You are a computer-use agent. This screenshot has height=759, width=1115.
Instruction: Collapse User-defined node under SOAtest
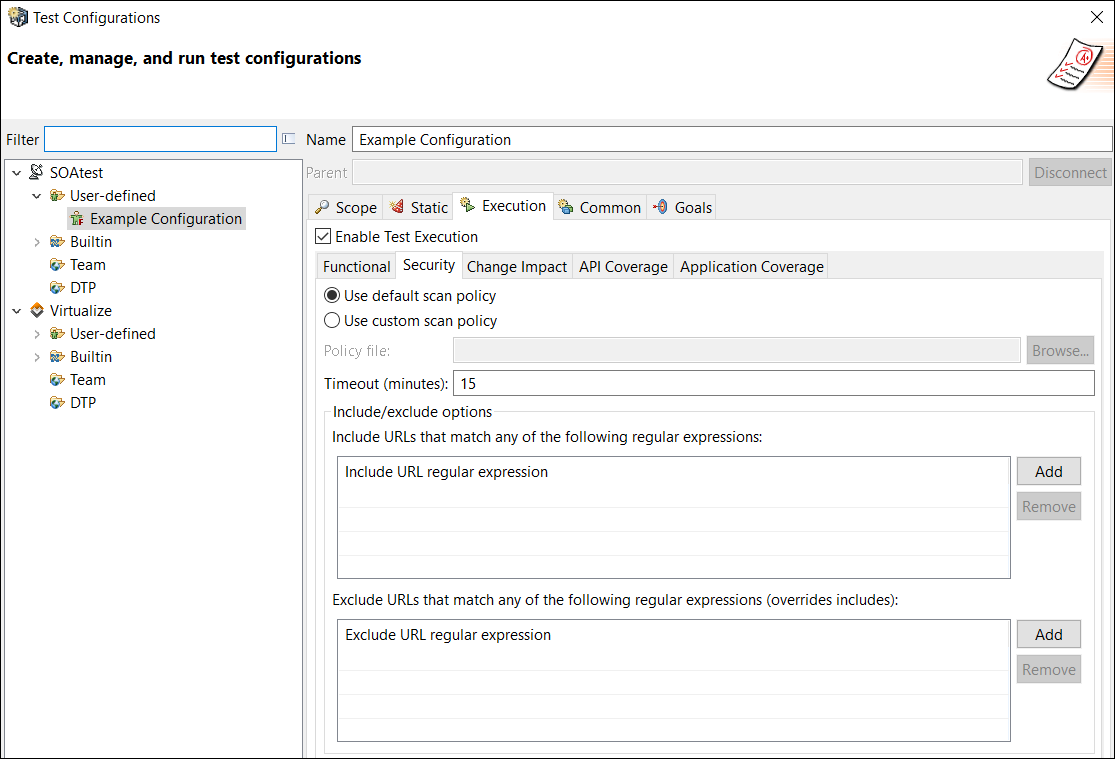[x=37, y=196]
